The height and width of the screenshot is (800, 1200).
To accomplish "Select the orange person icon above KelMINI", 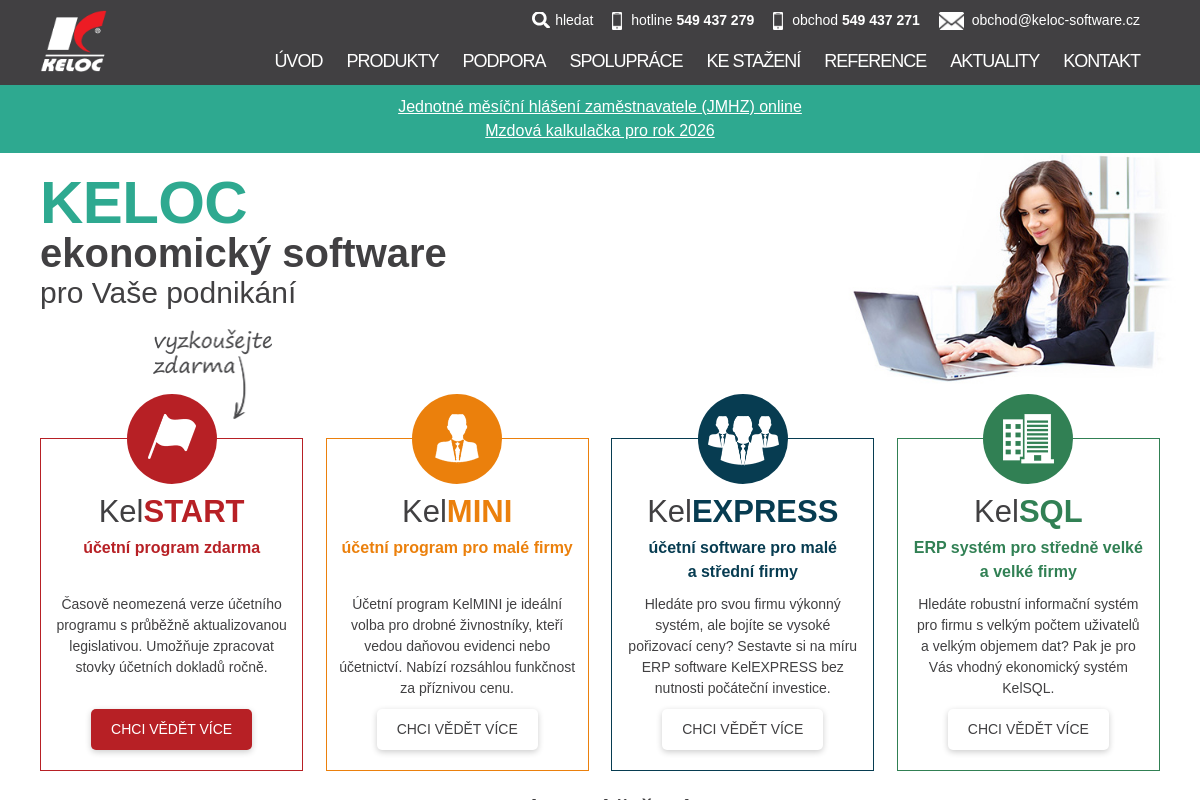I will point(457,438).
